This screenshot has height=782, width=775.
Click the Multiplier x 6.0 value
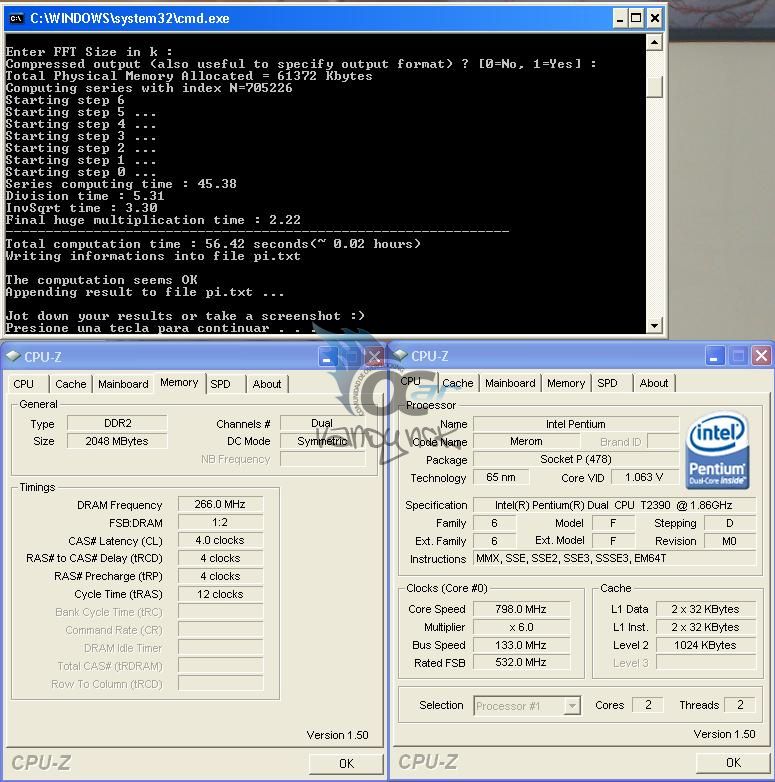pos(521,627)
